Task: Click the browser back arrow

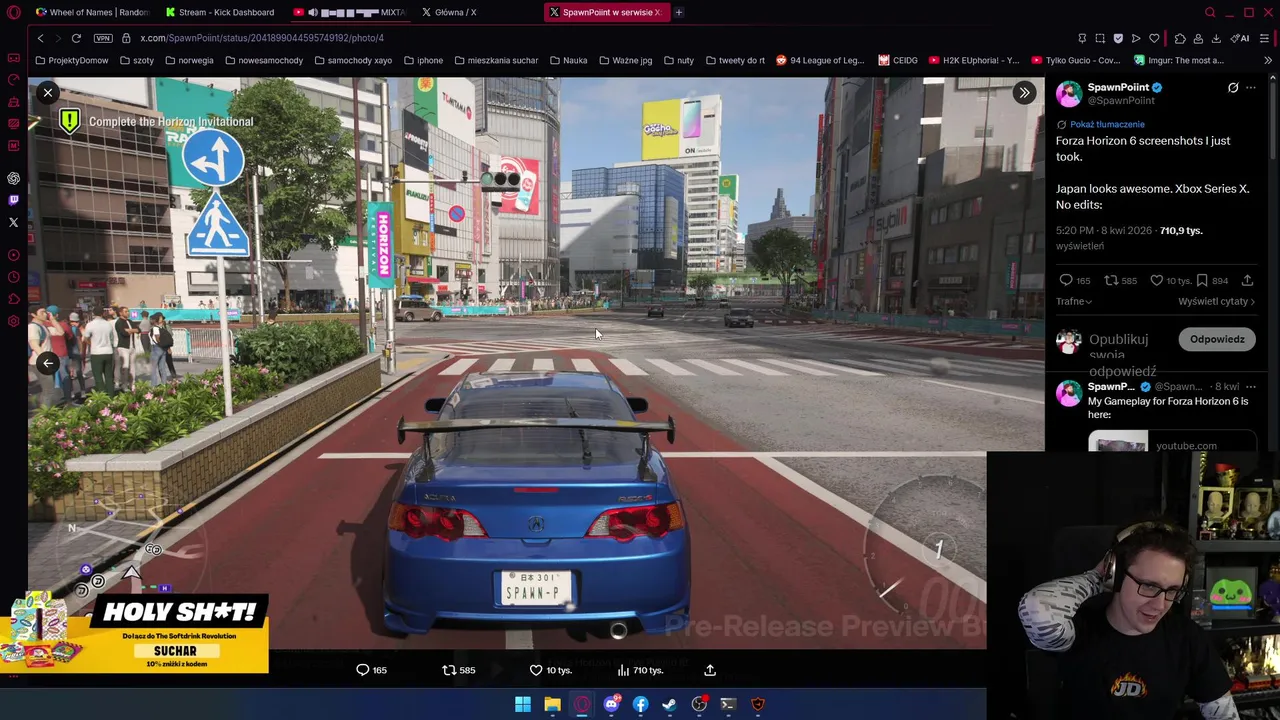Action: pyautogui.click(x=40, y=38)
